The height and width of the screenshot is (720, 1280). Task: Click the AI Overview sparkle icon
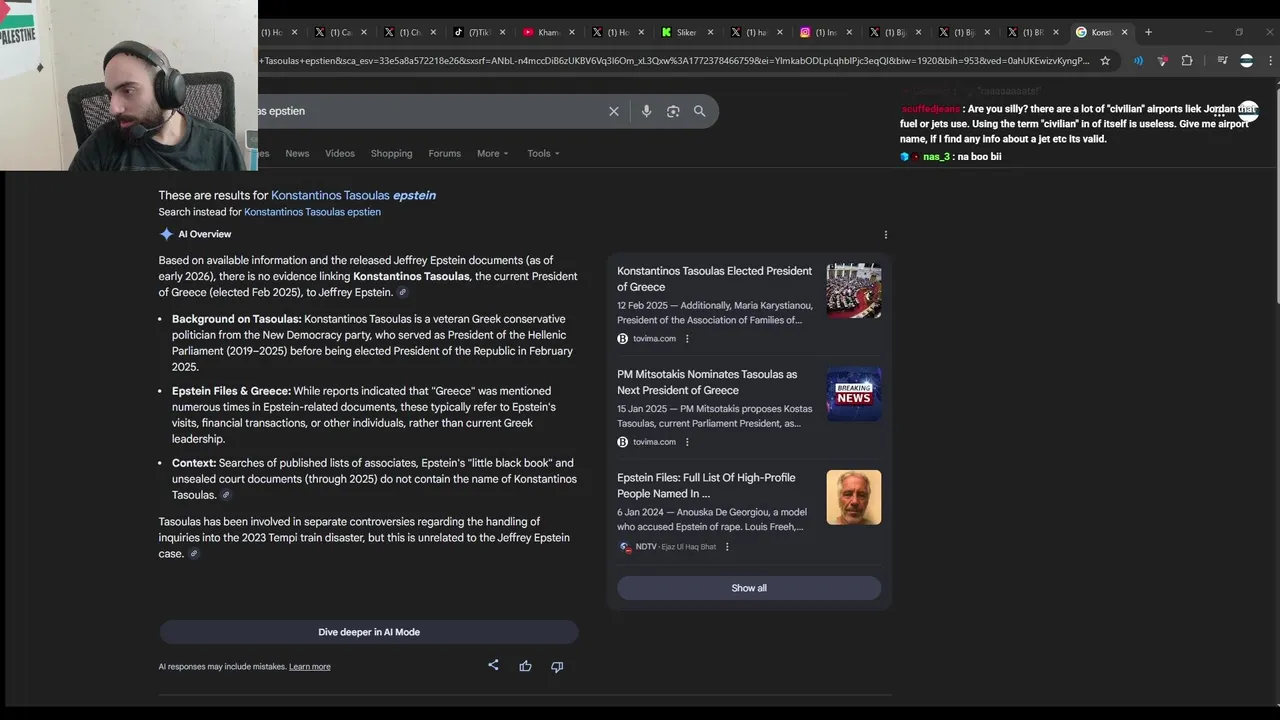pyautogui.click(x=166, y=234)
